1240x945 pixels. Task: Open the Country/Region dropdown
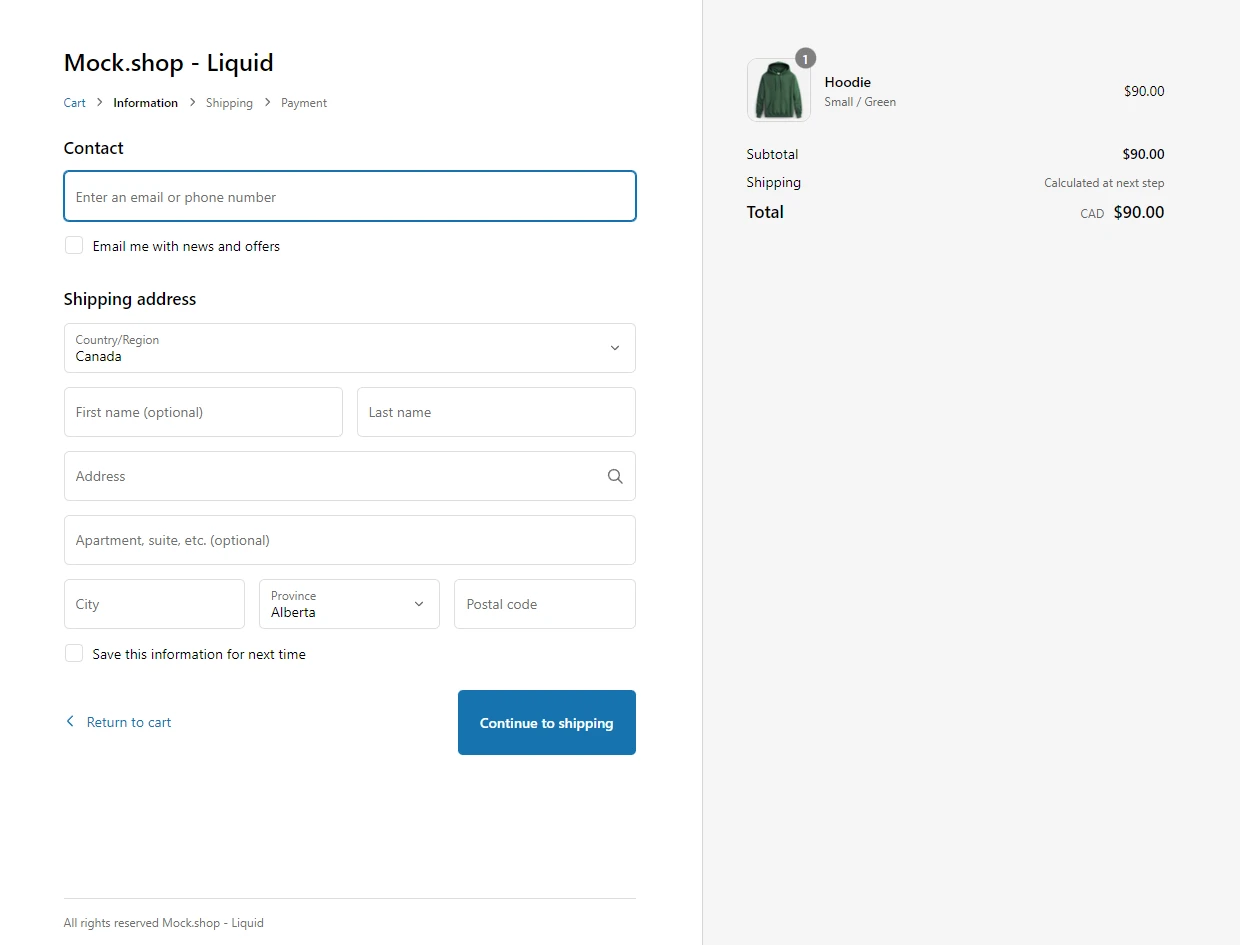(x=349, y=348)
